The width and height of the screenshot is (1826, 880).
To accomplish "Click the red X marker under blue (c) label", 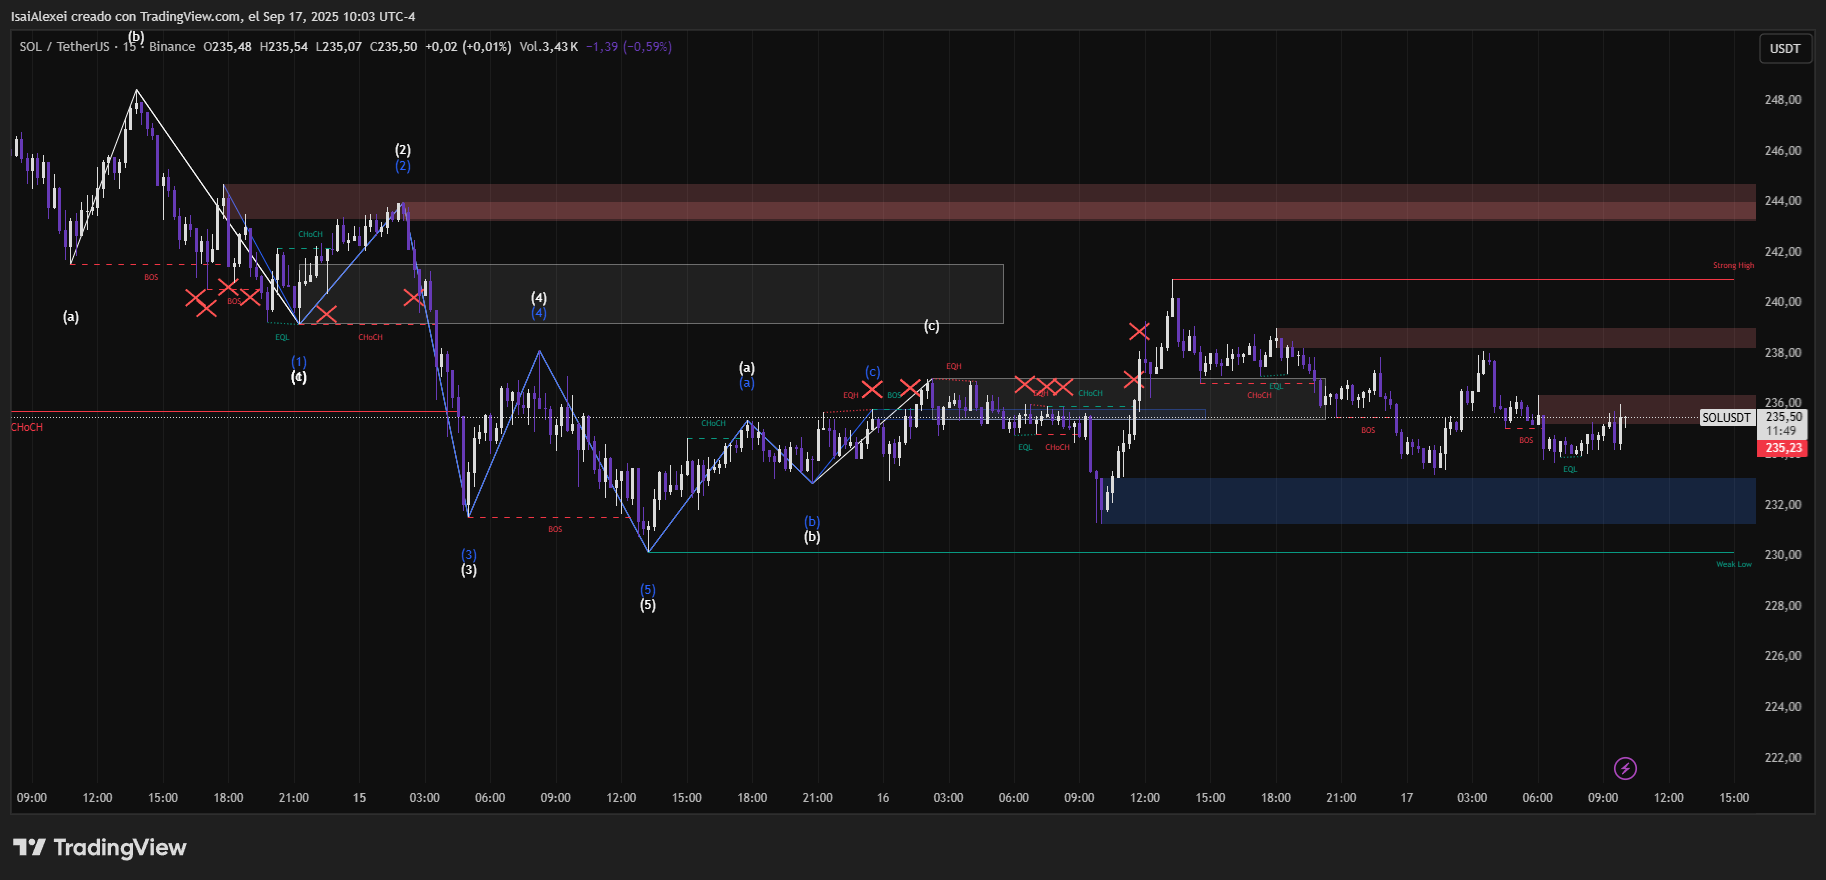I will point(872,389).
